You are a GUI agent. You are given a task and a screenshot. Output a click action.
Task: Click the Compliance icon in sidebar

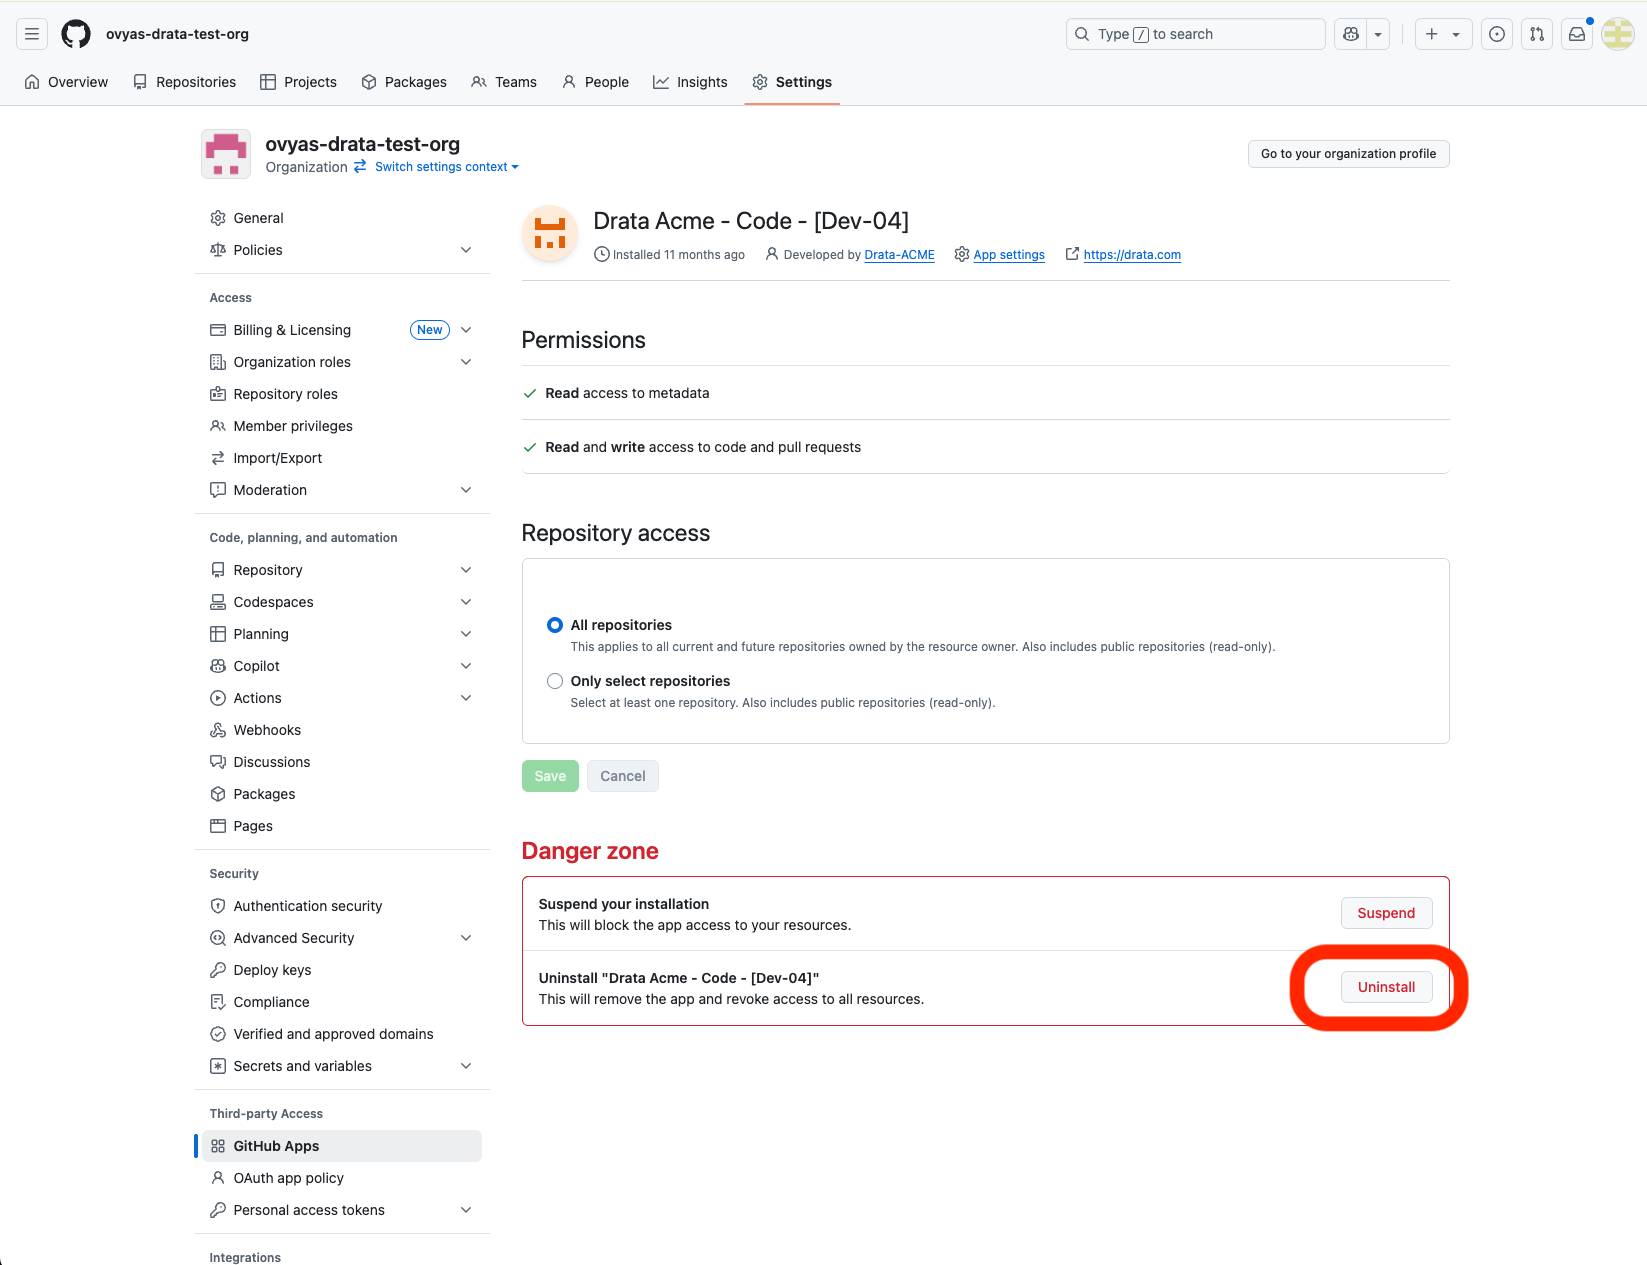pyautogui.click(x=218, y=1002)
